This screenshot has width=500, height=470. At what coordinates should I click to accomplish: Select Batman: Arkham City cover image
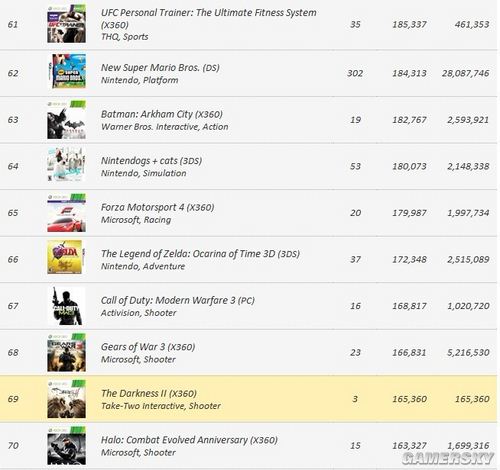[66, 120]
